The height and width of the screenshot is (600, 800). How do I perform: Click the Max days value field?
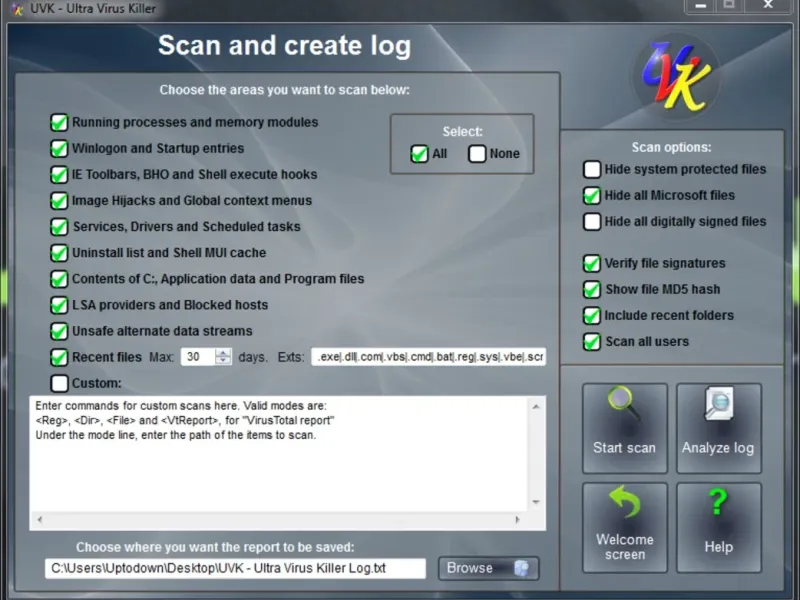[x=198, y=357]
